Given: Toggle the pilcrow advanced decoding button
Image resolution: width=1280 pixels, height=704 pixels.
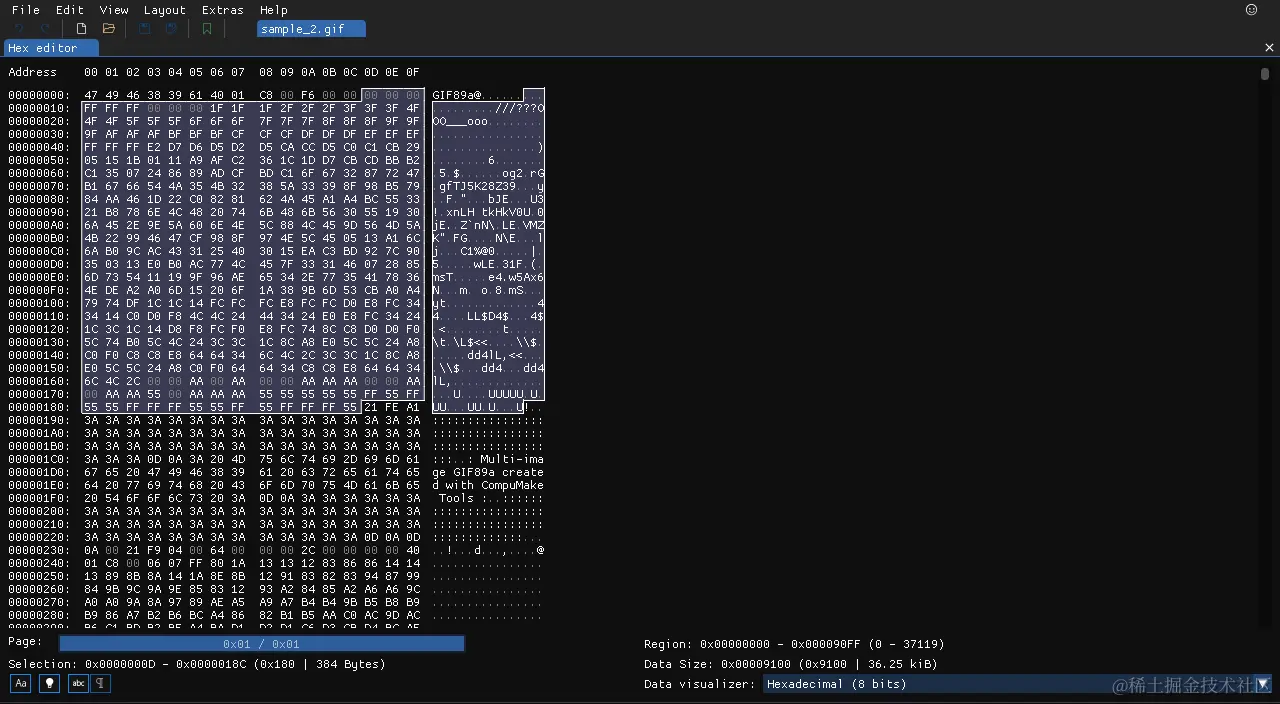Looking at the screenshot, I should point(101,683).
